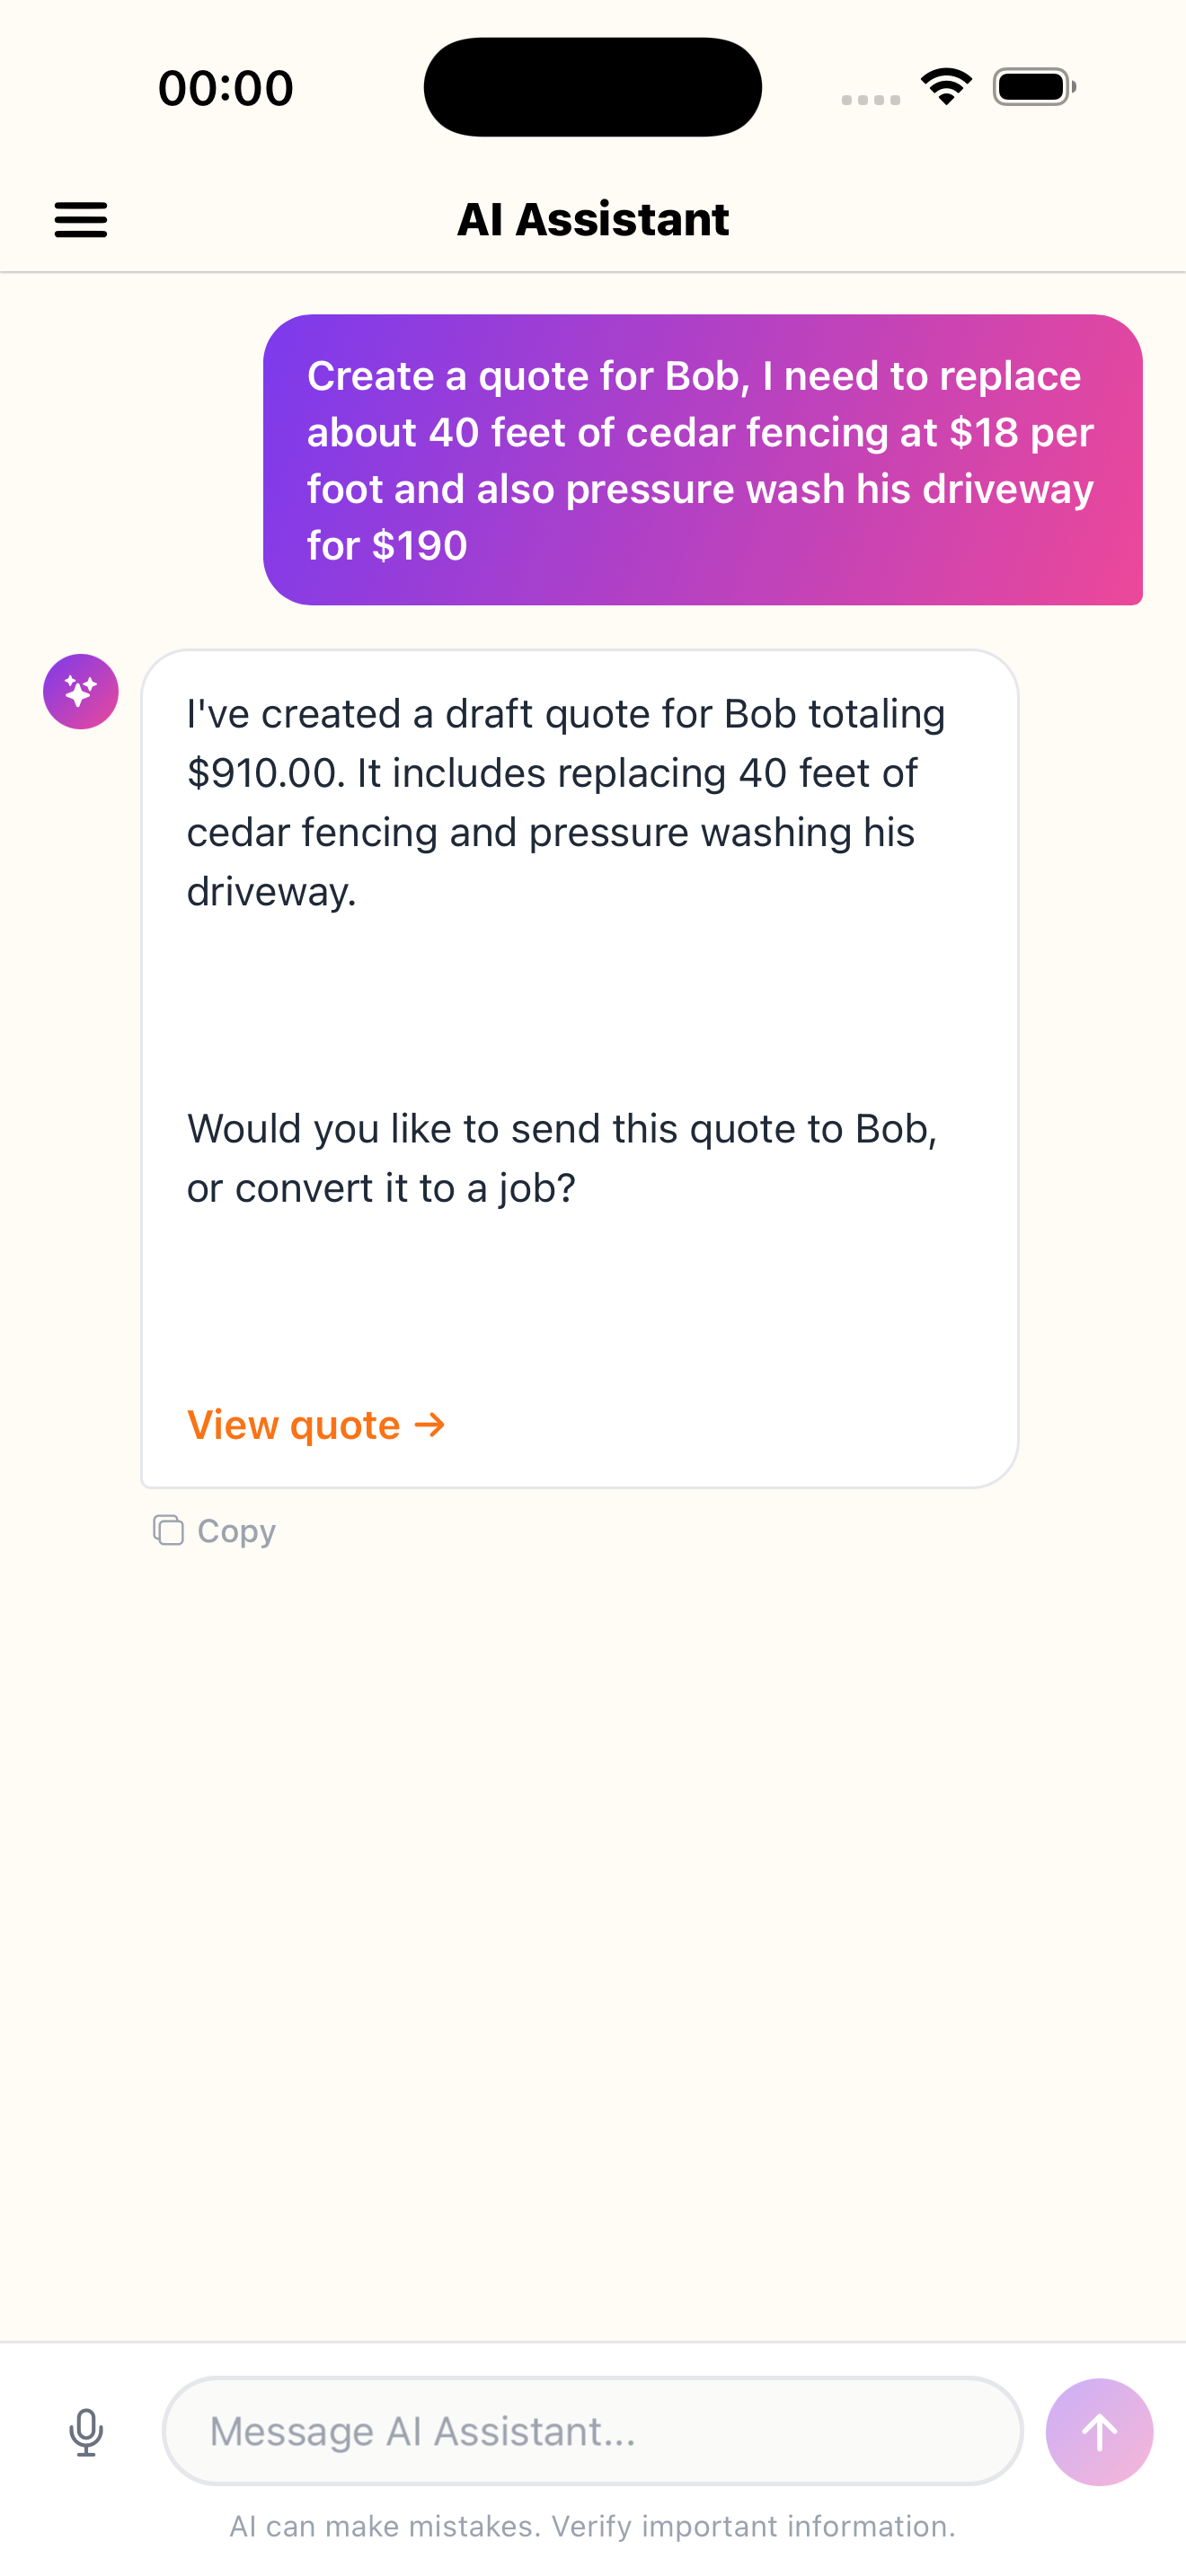
Task: Tap the 00:00 status bar clock
Action: 226,88
